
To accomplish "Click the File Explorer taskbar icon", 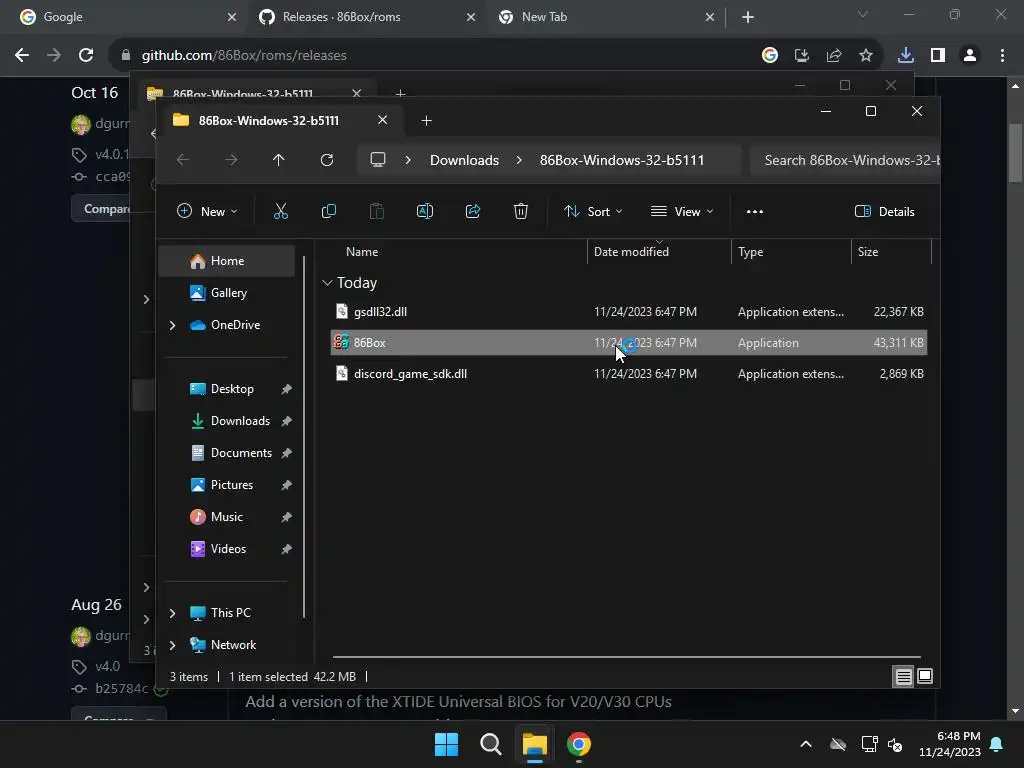I will tap(534, 744).
